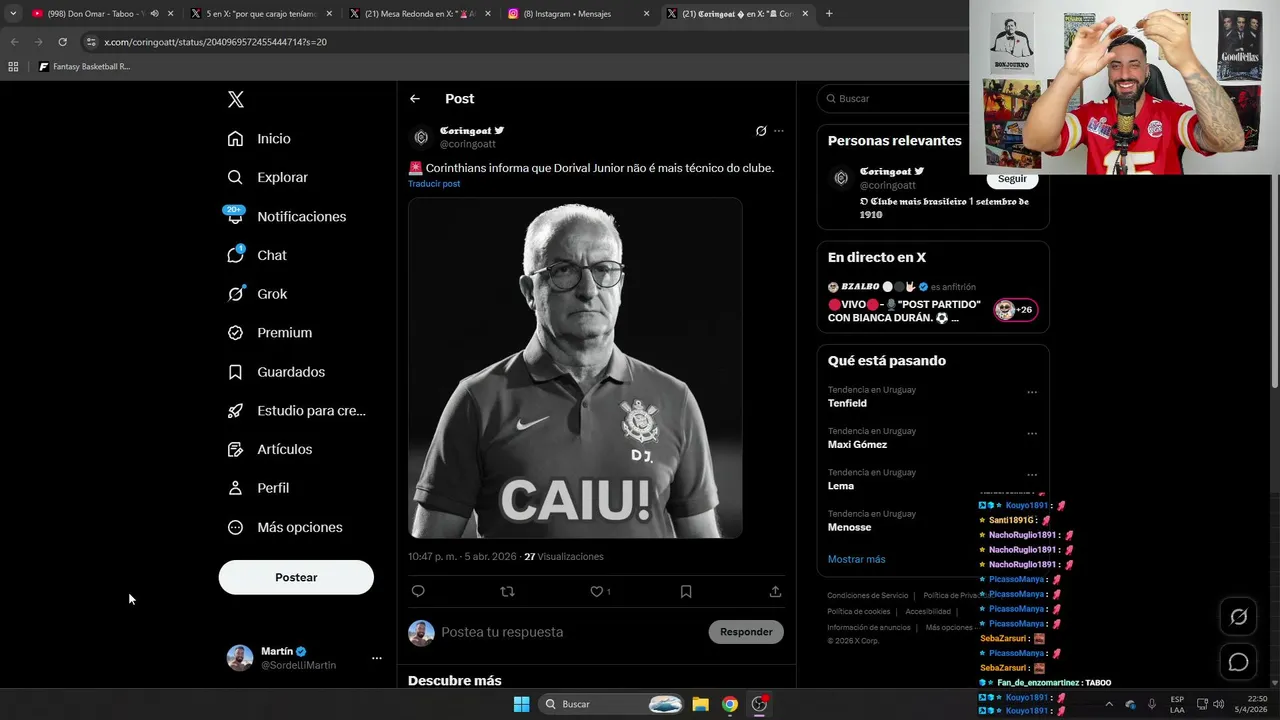Click the back arrow beside Post

click(415, 99)
